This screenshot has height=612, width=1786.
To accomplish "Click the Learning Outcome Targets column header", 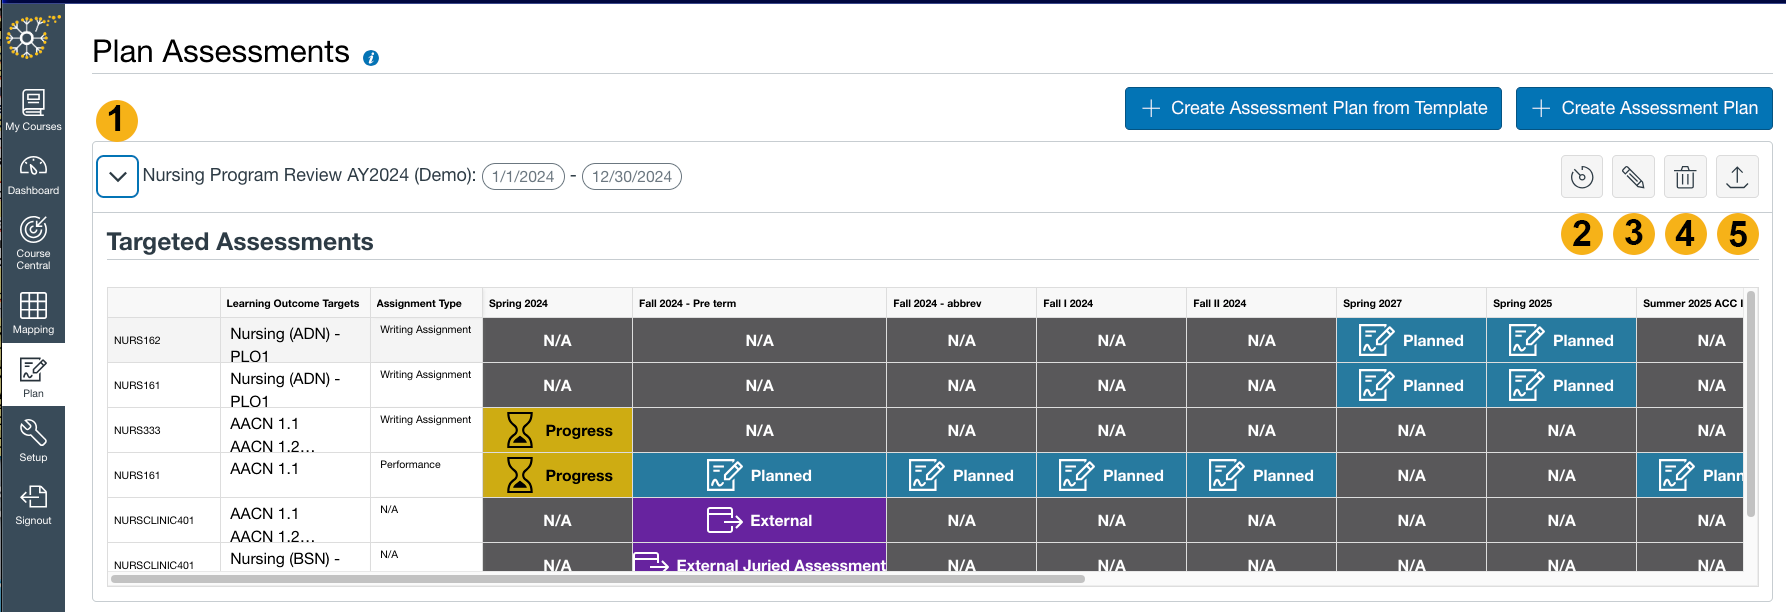I will [293, 303].
